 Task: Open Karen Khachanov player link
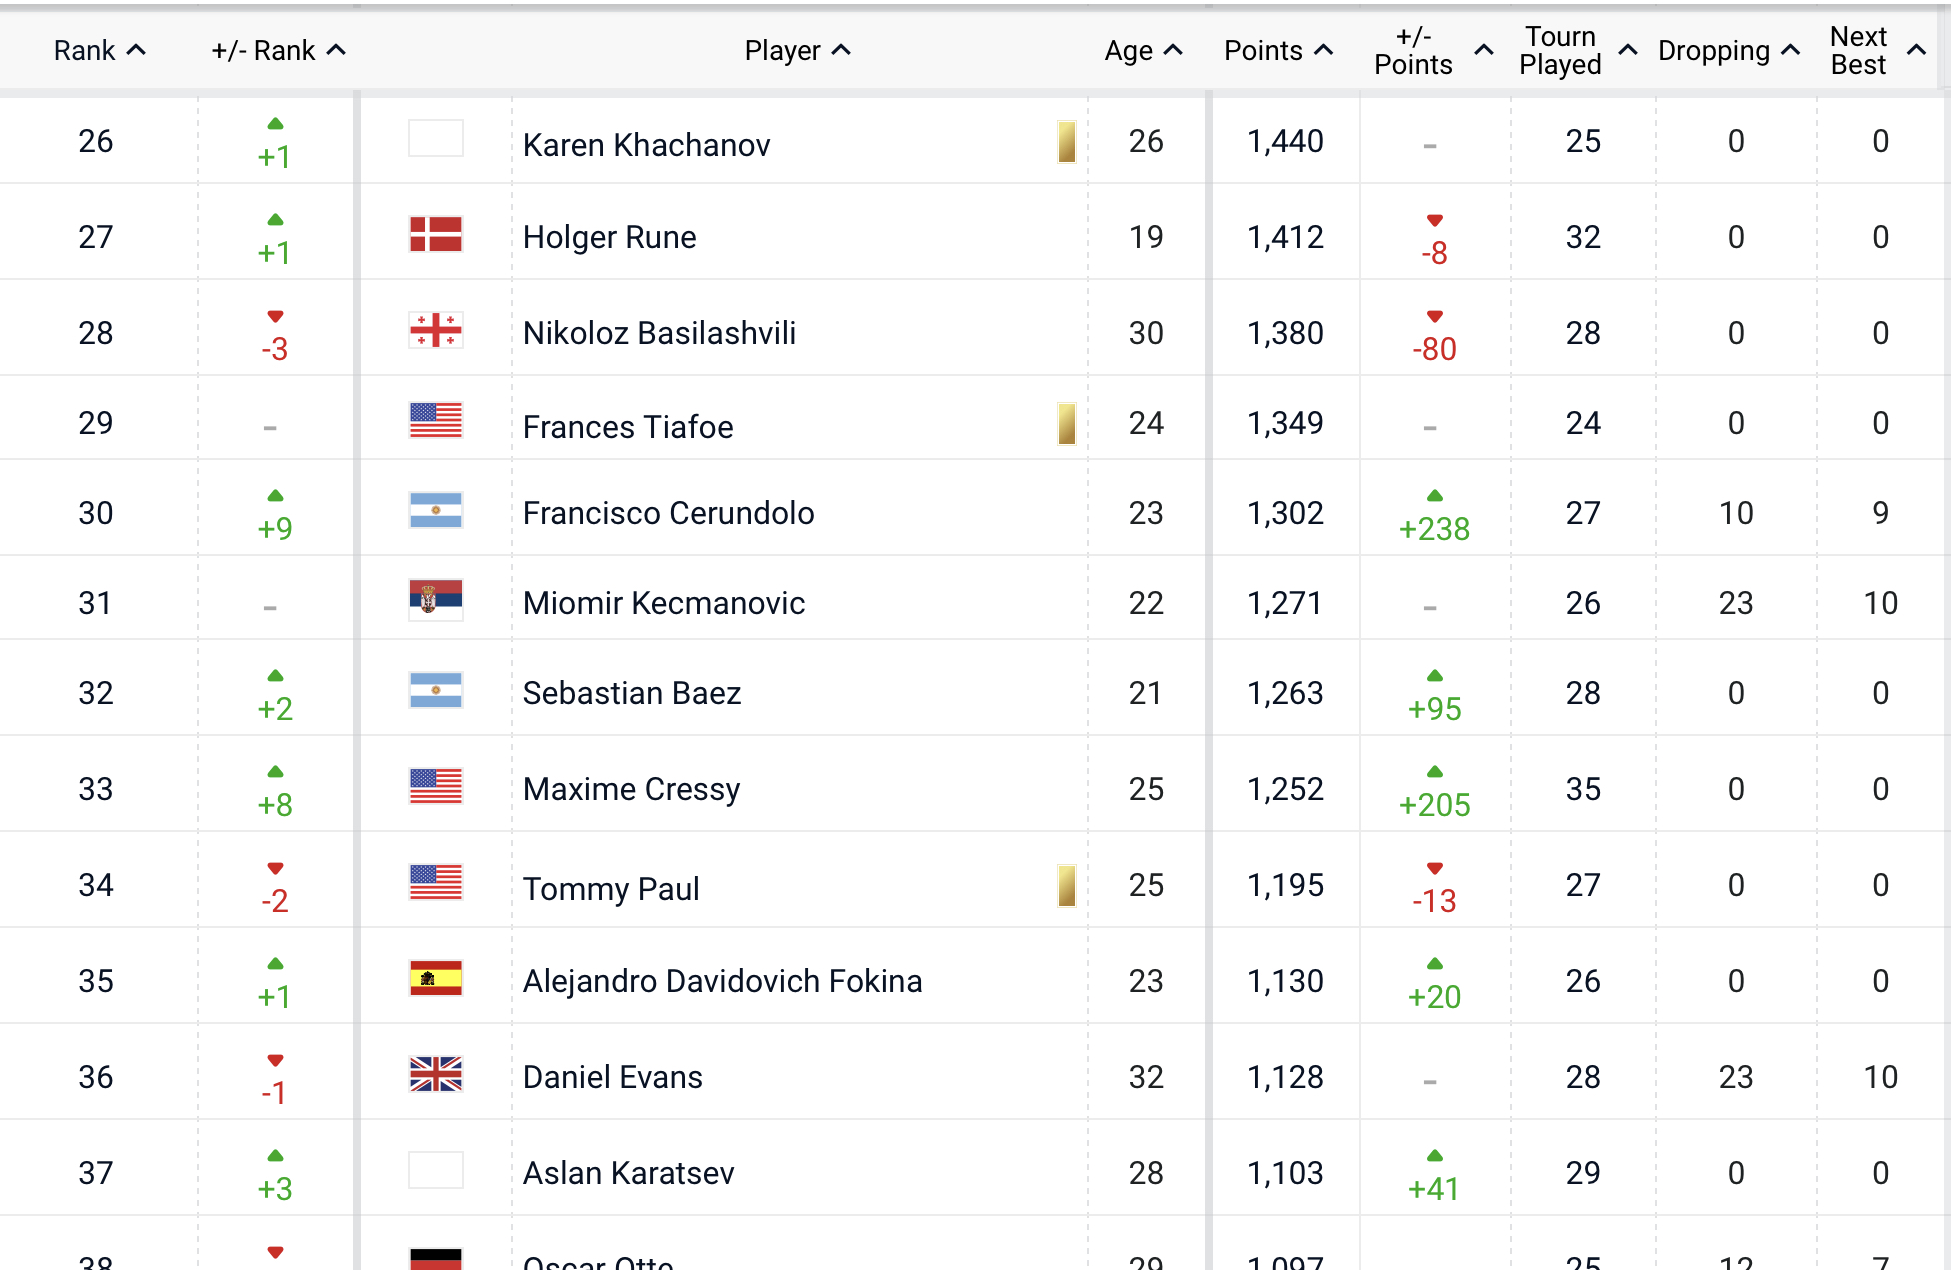pos(646,145)
